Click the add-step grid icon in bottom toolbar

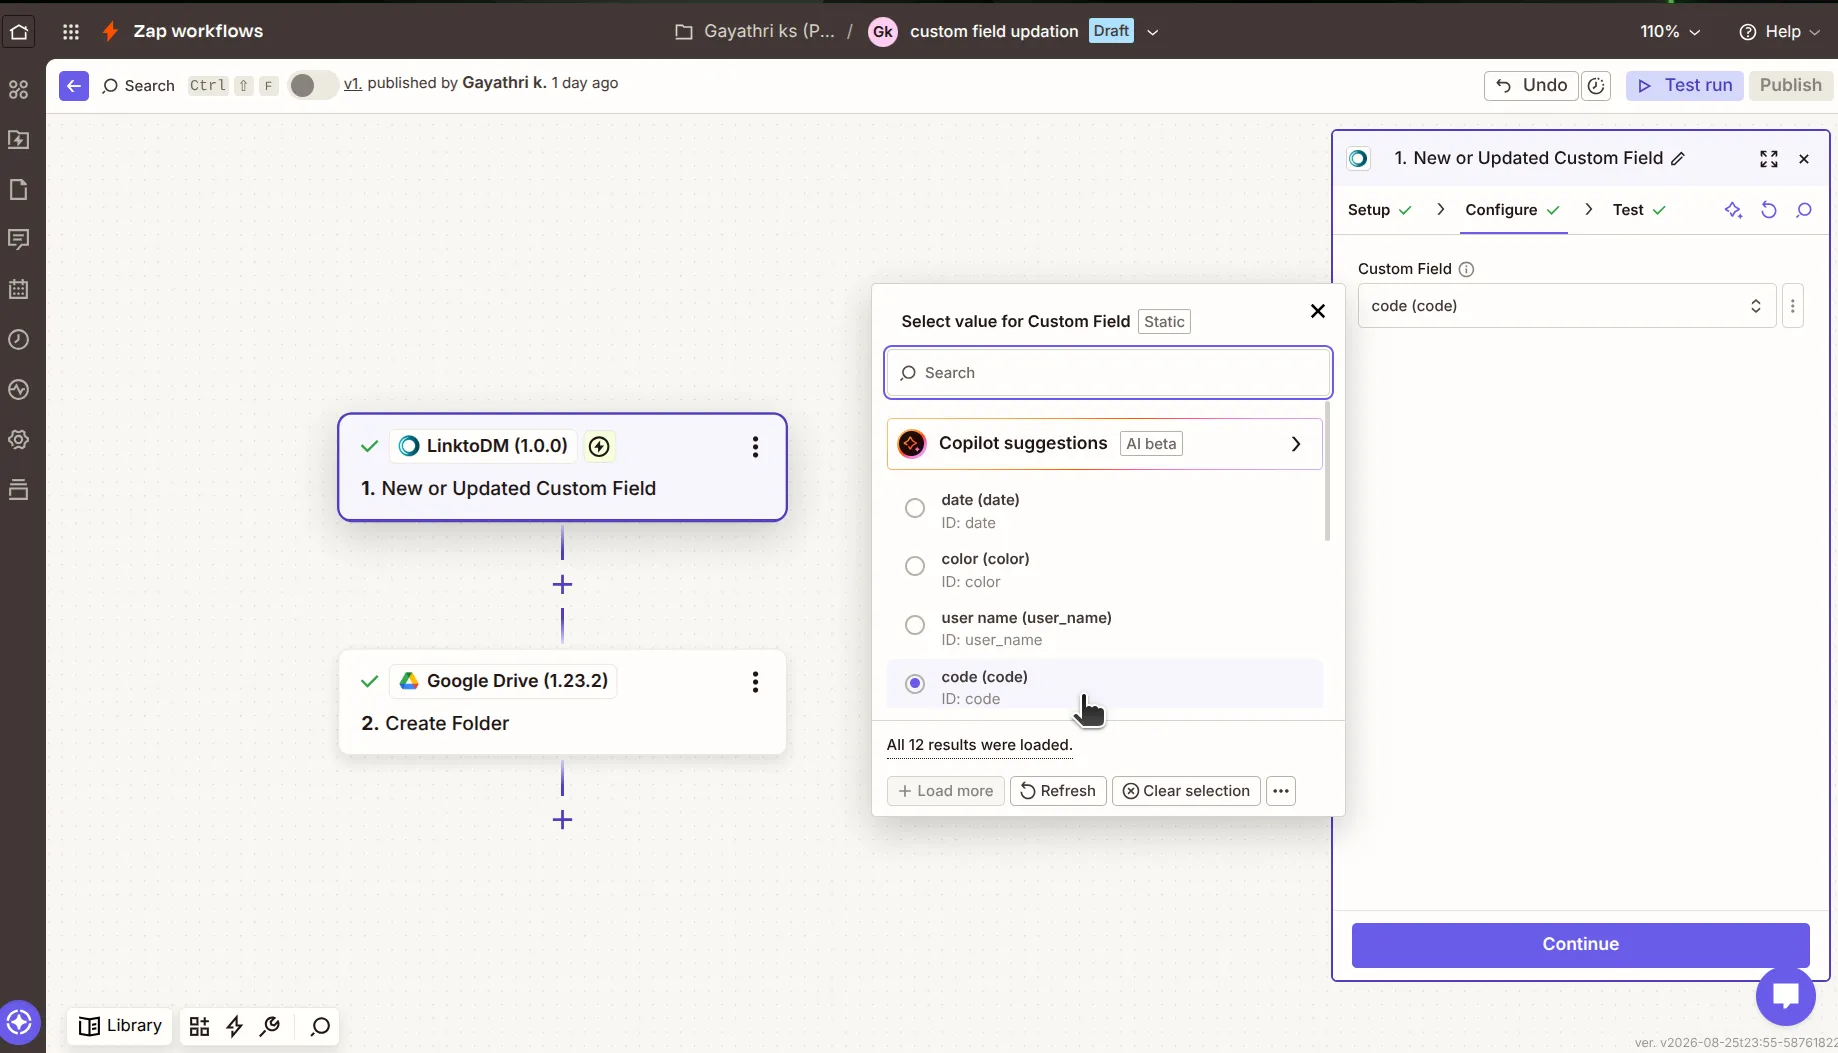click(199, 1026)
